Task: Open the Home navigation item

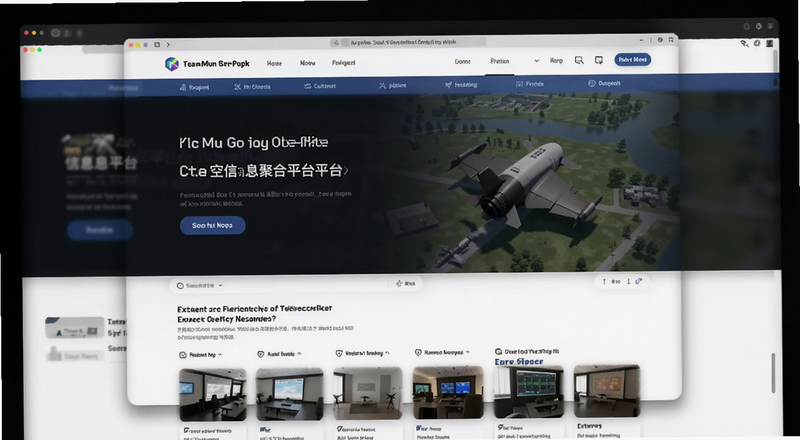Action: pos(274,63)
